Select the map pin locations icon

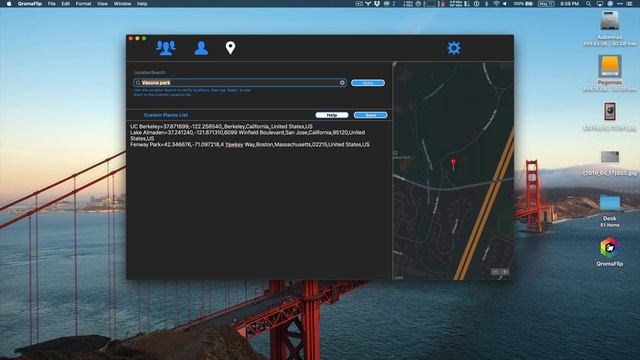click(230, 48)
